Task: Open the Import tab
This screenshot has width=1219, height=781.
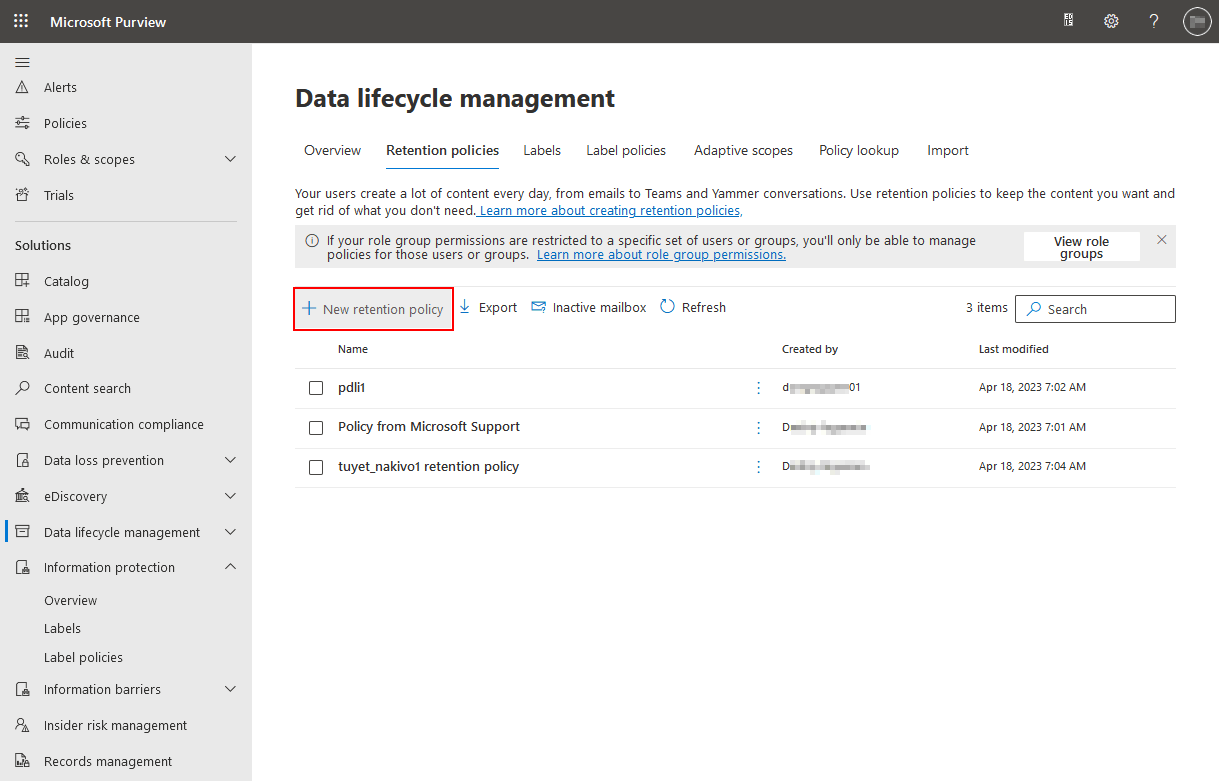Action: [x=948, y=150]
